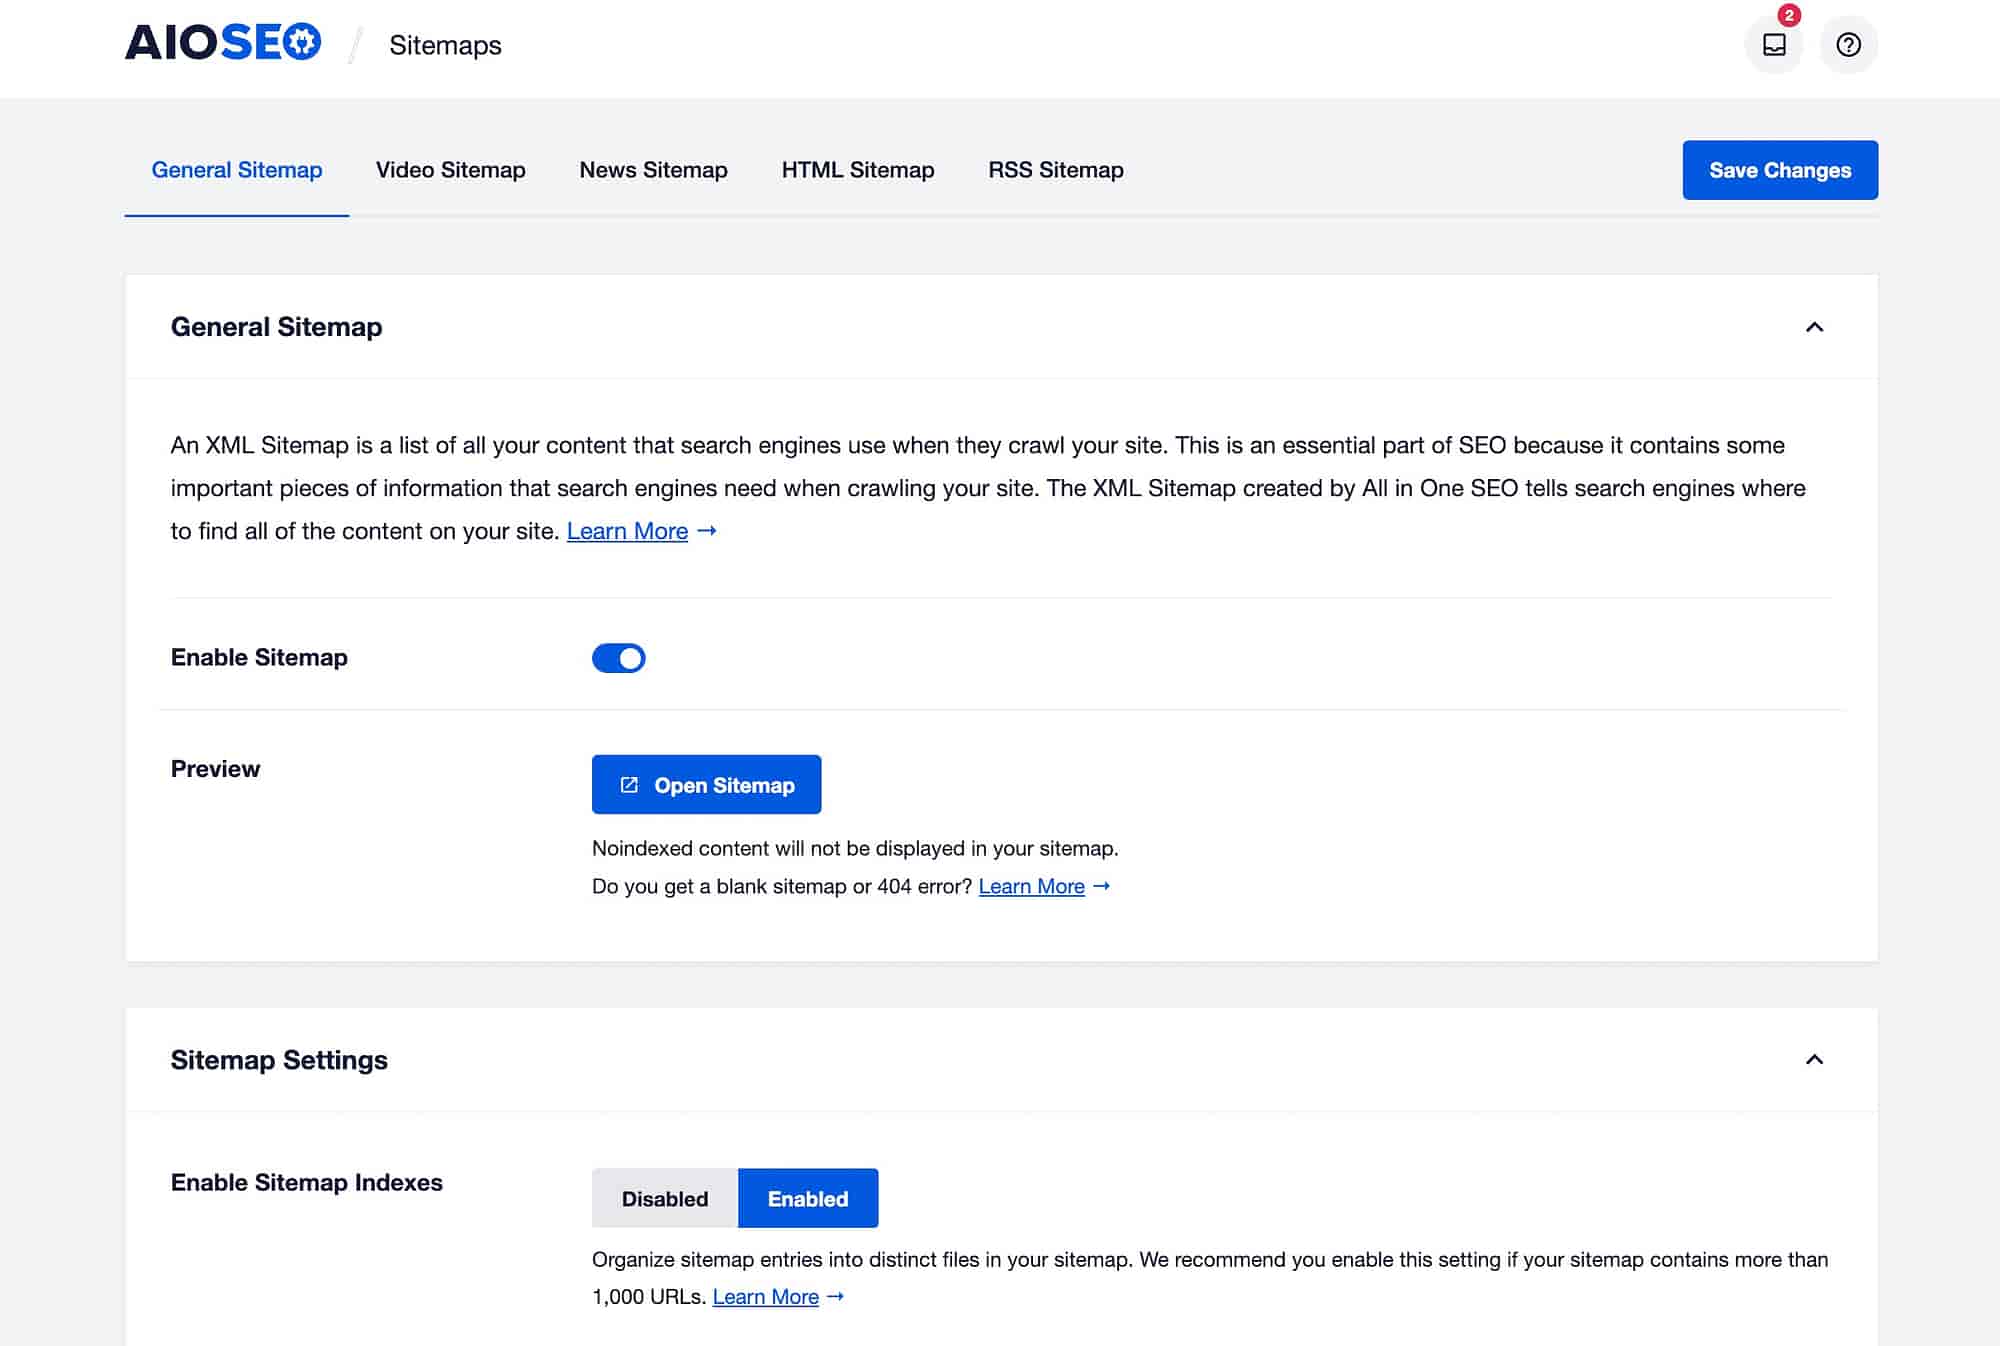Save Changes to sitemap settings

pyautogui.click(x=1781, y=170)
